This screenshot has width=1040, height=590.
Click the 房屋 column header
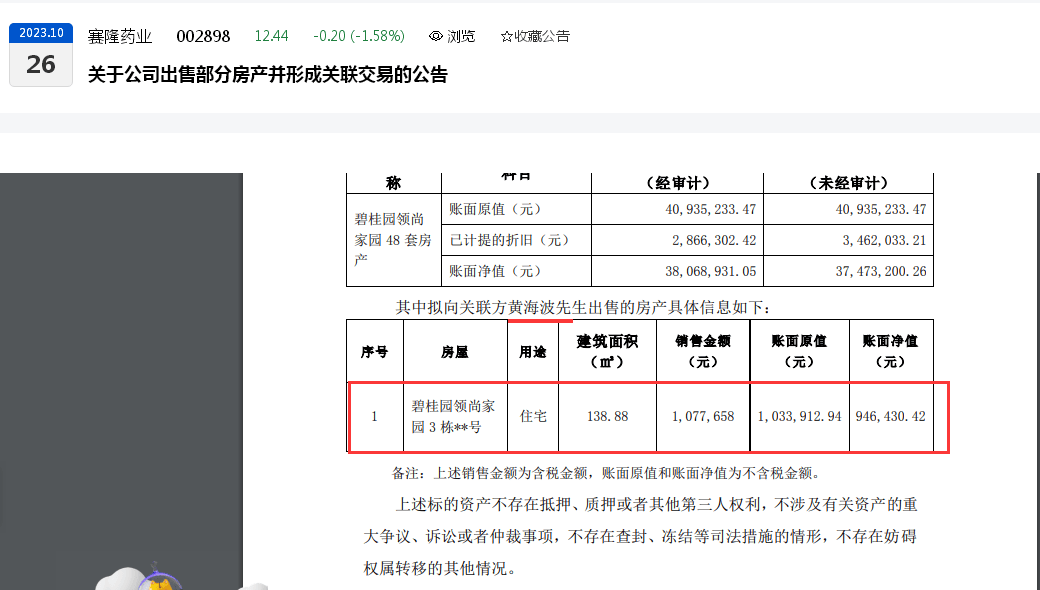(455, 351)
